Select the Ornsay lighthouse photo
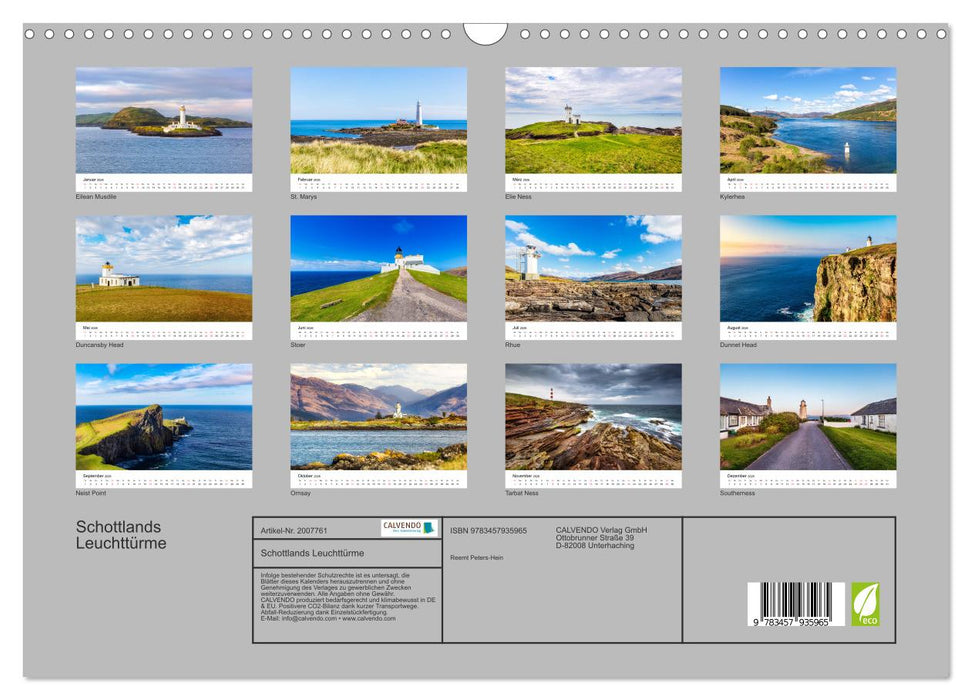This screenshot has width=971, height=700. tap(378, 417)
